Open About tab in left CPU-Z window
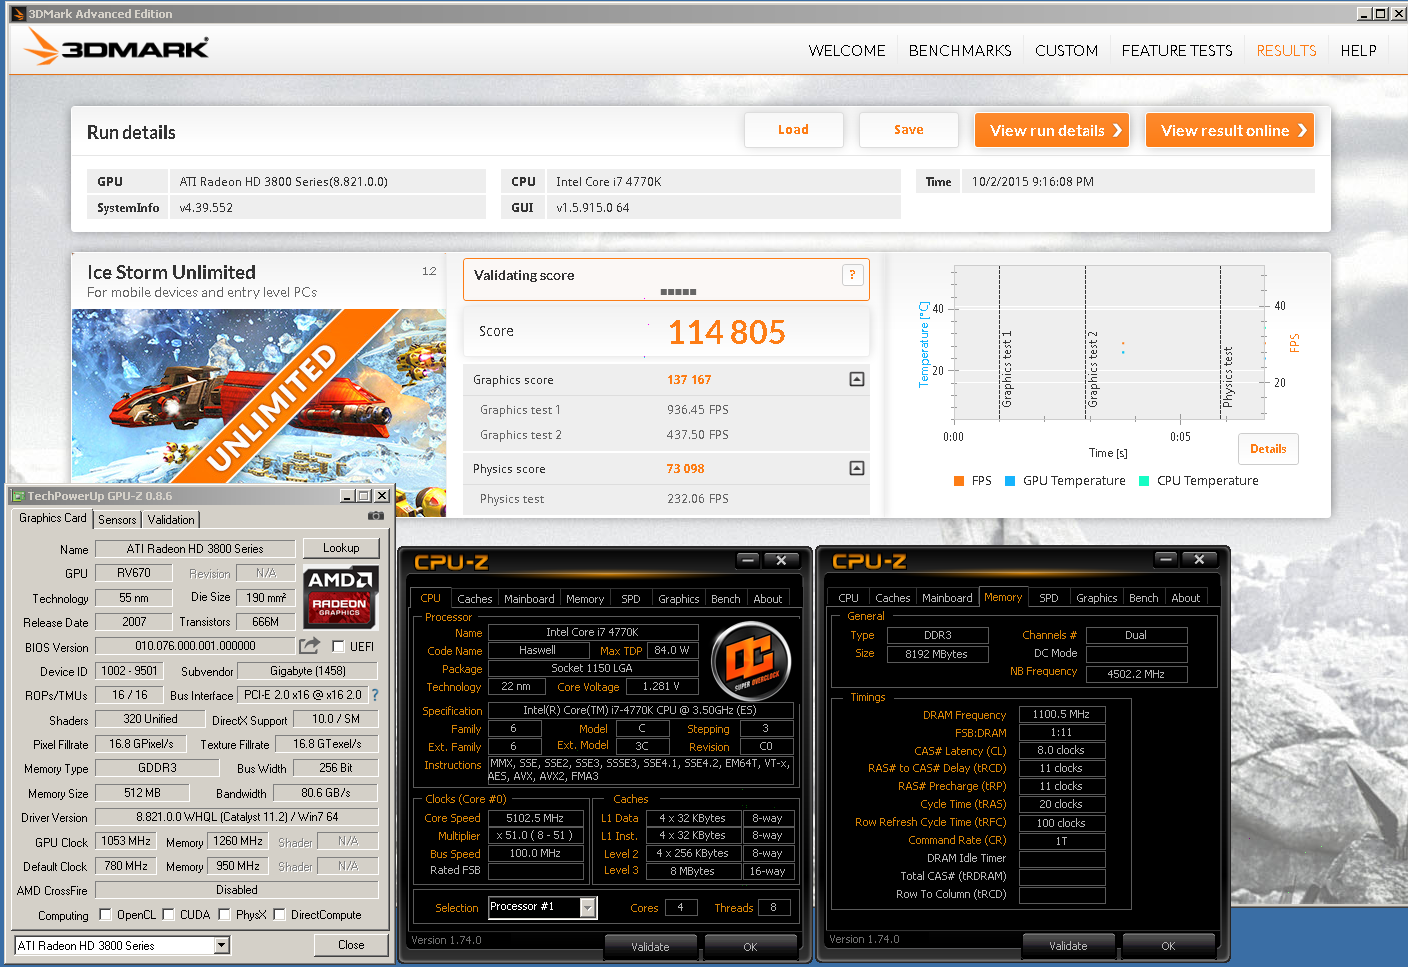The height and width of the screenshot is (967, 1408). [767, 598]
